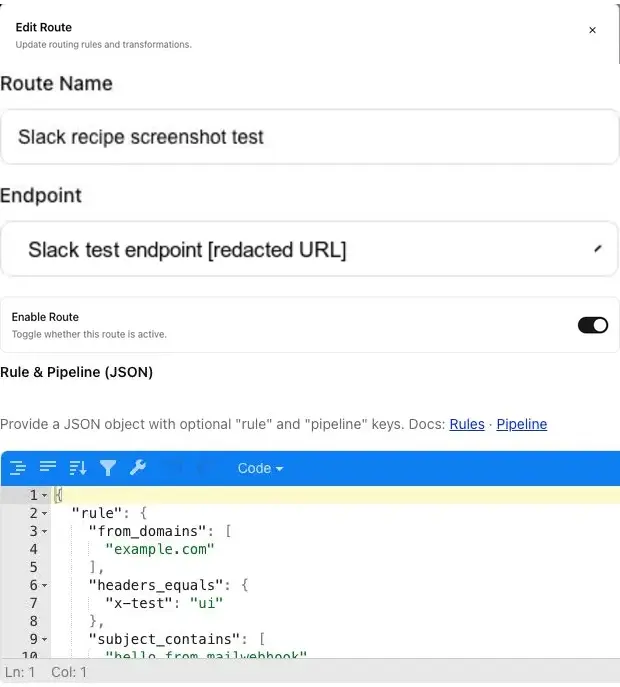
Task: Click the "subject_contains" key text
Action: point(164,639)
